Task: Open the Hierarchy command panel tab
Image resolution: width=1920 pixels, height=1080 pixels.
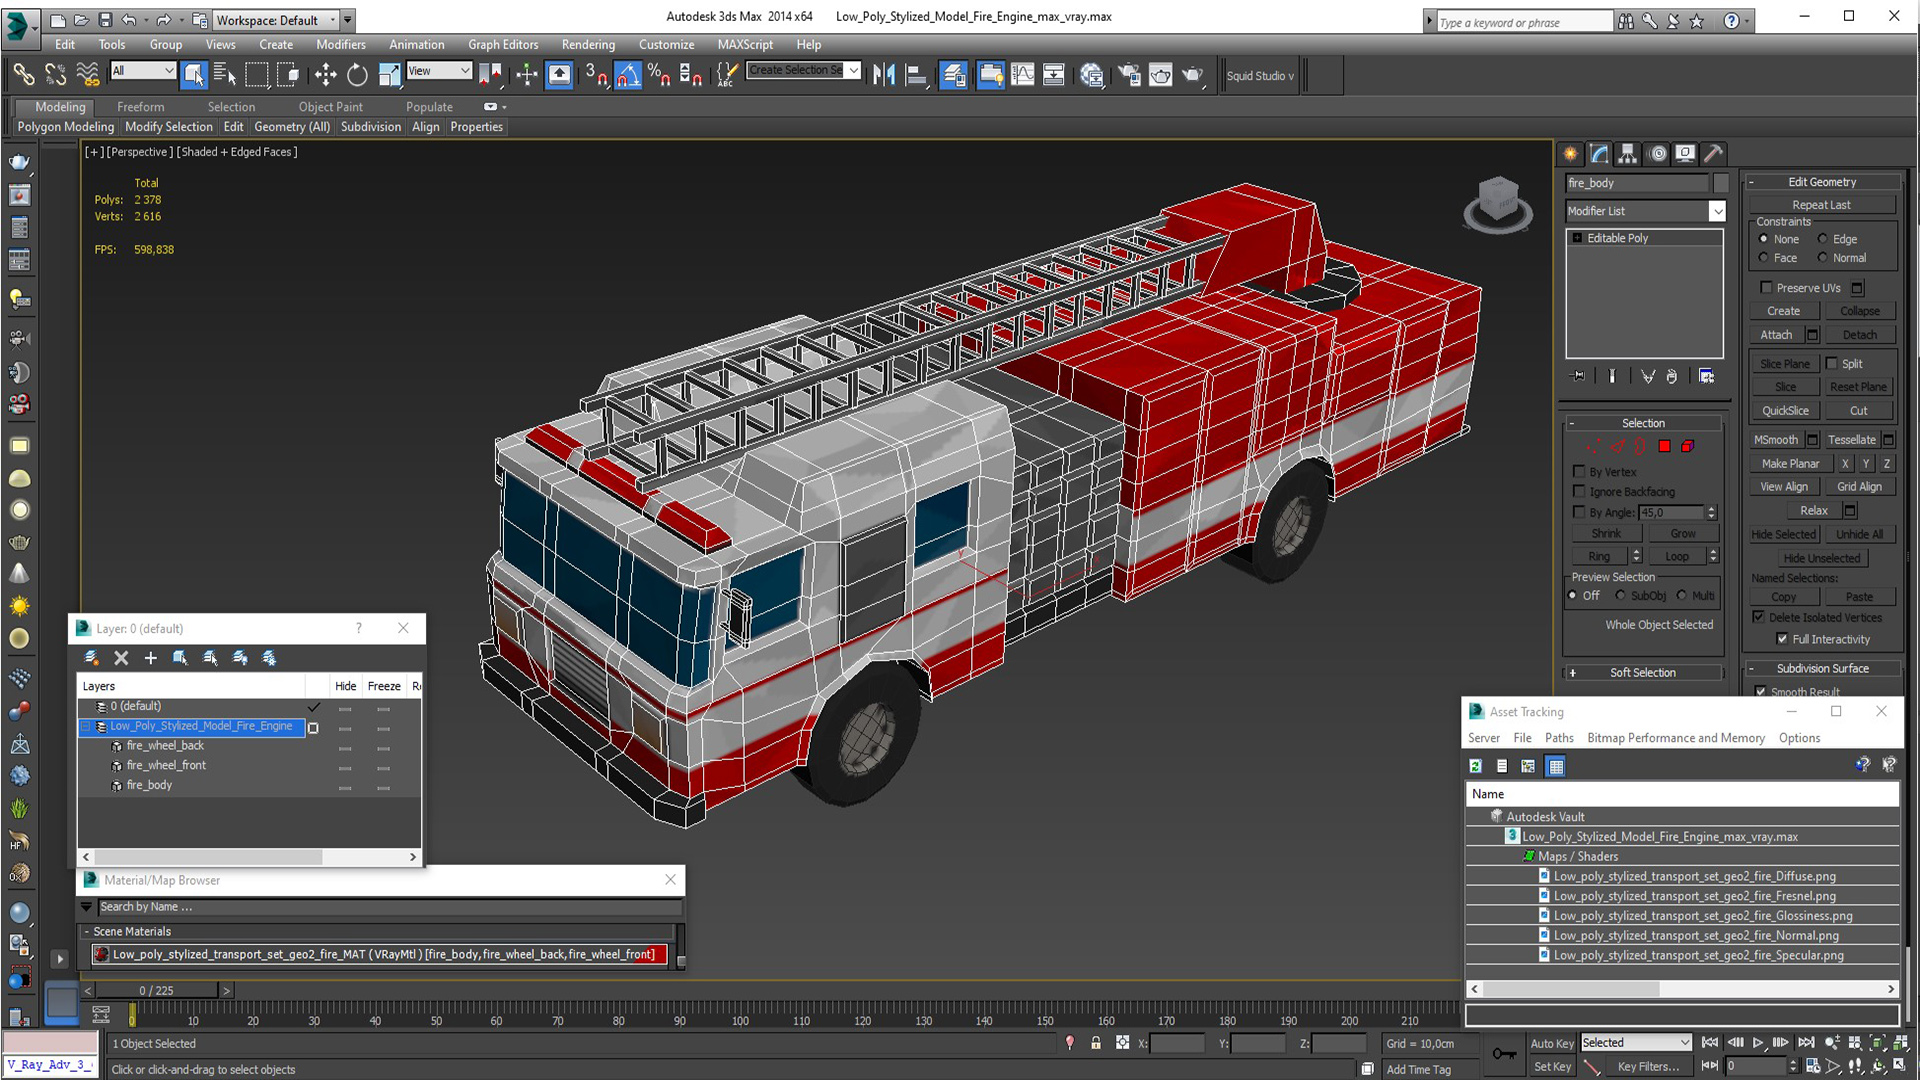Action: click(1628, 153)
